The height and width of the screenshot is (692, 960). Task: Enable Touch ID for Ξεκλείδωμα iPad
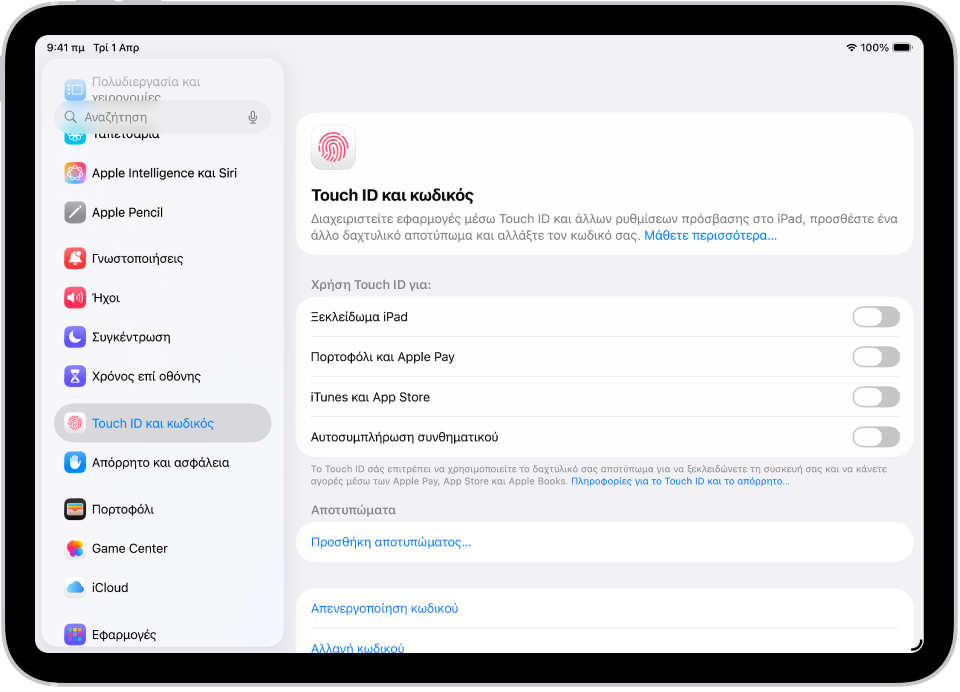(x=876, y=317)
